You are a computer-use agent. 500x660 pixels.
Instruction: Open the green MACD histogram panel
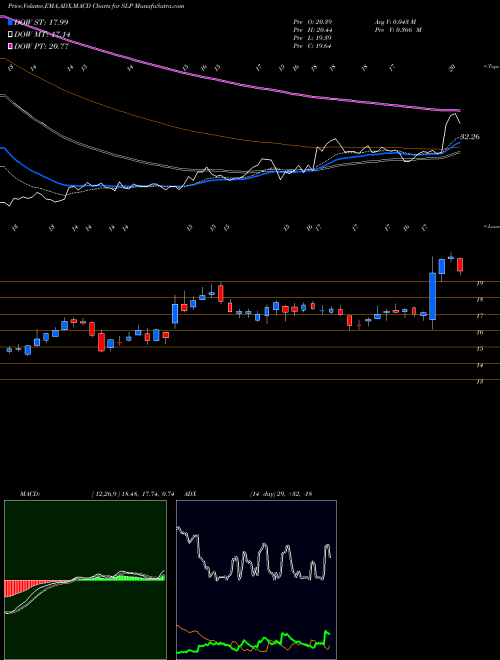(85, 580)
